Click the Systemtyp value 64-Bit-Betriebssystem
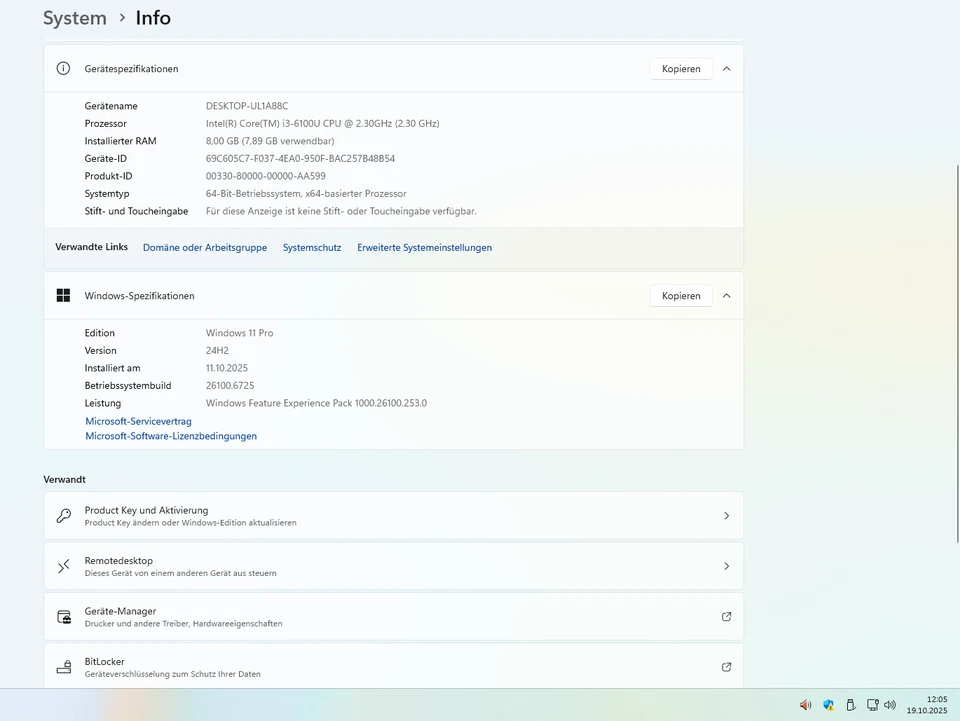 pos(306,193)
